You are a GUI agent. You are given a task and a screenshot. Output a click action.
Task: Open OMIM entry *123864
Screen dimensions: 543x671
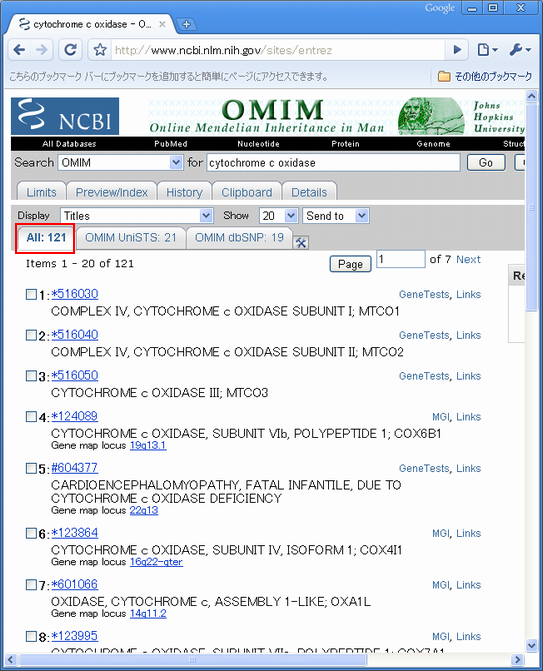tap(74, 533)
